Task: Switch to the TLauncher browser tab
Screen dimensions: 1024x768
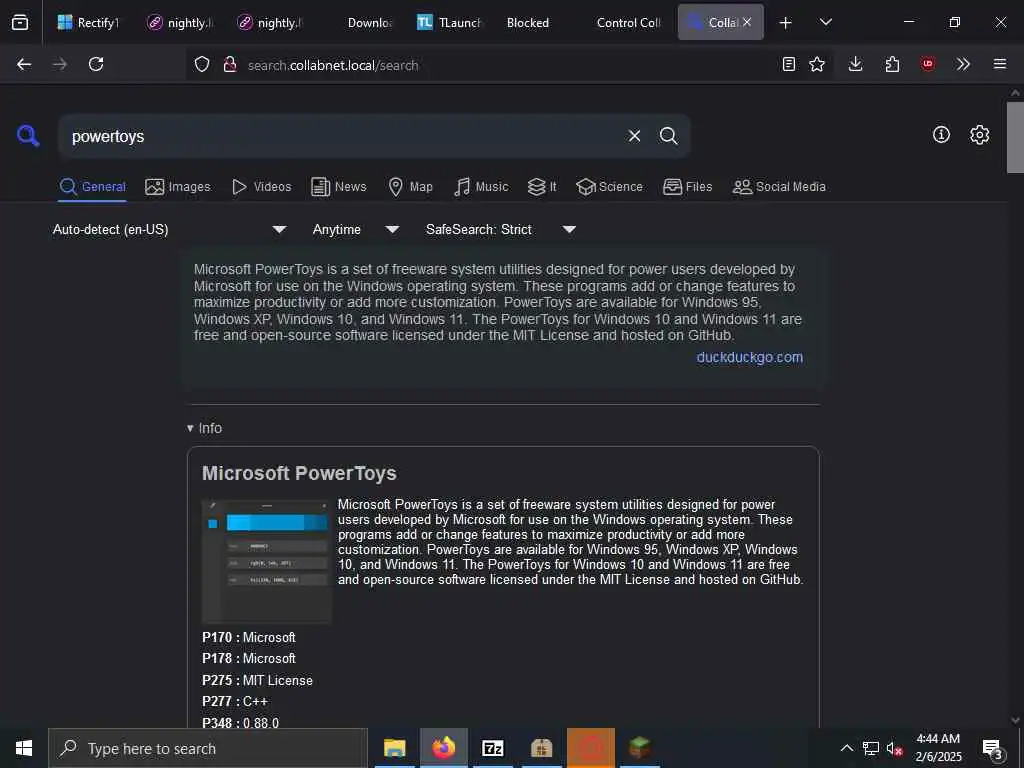Action: (x=449, y=22)
